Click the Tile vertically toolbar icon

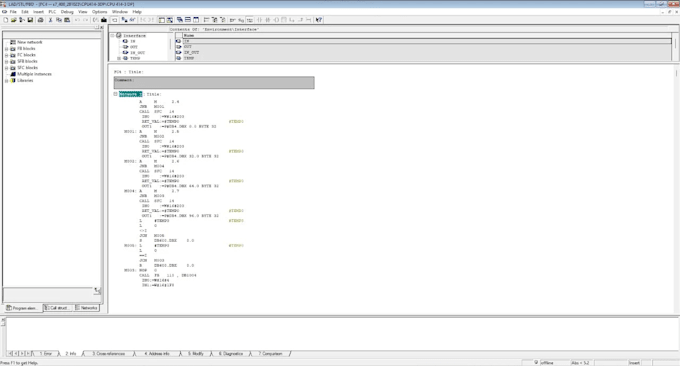196,20
